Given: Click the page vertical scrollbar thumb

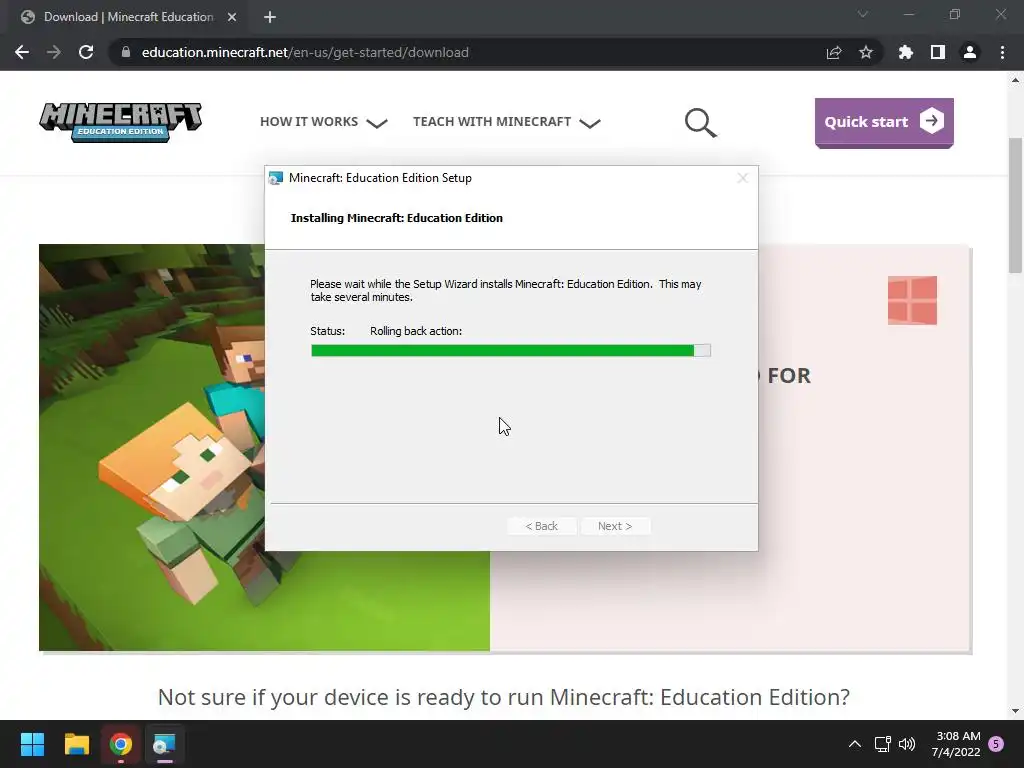Looking at the screenshot, I should click(x=1015, y=206).
